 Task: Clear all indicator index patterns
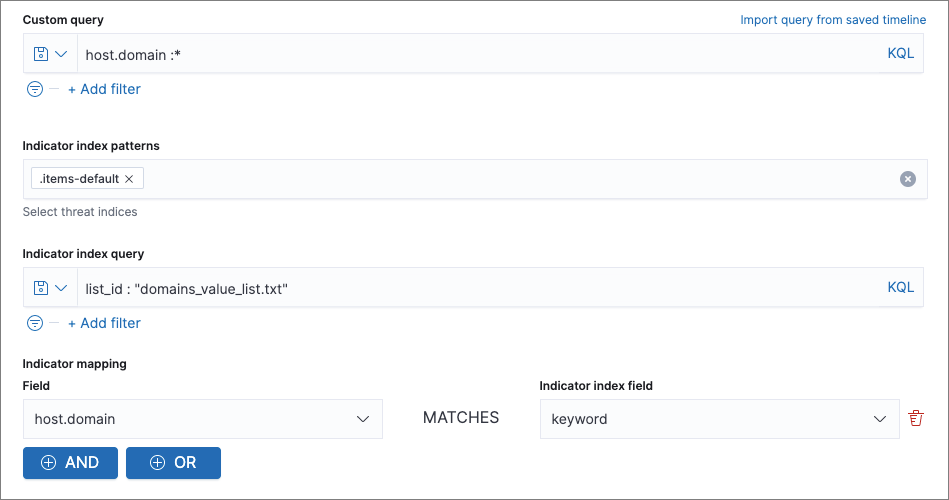tap(907, 179)
